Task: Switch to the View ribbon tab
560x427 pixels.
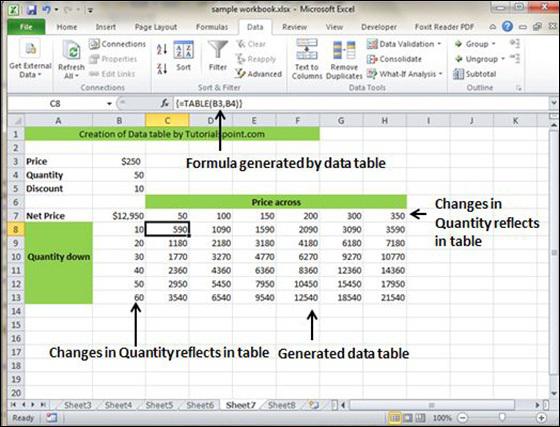Action: coord(334,27)
